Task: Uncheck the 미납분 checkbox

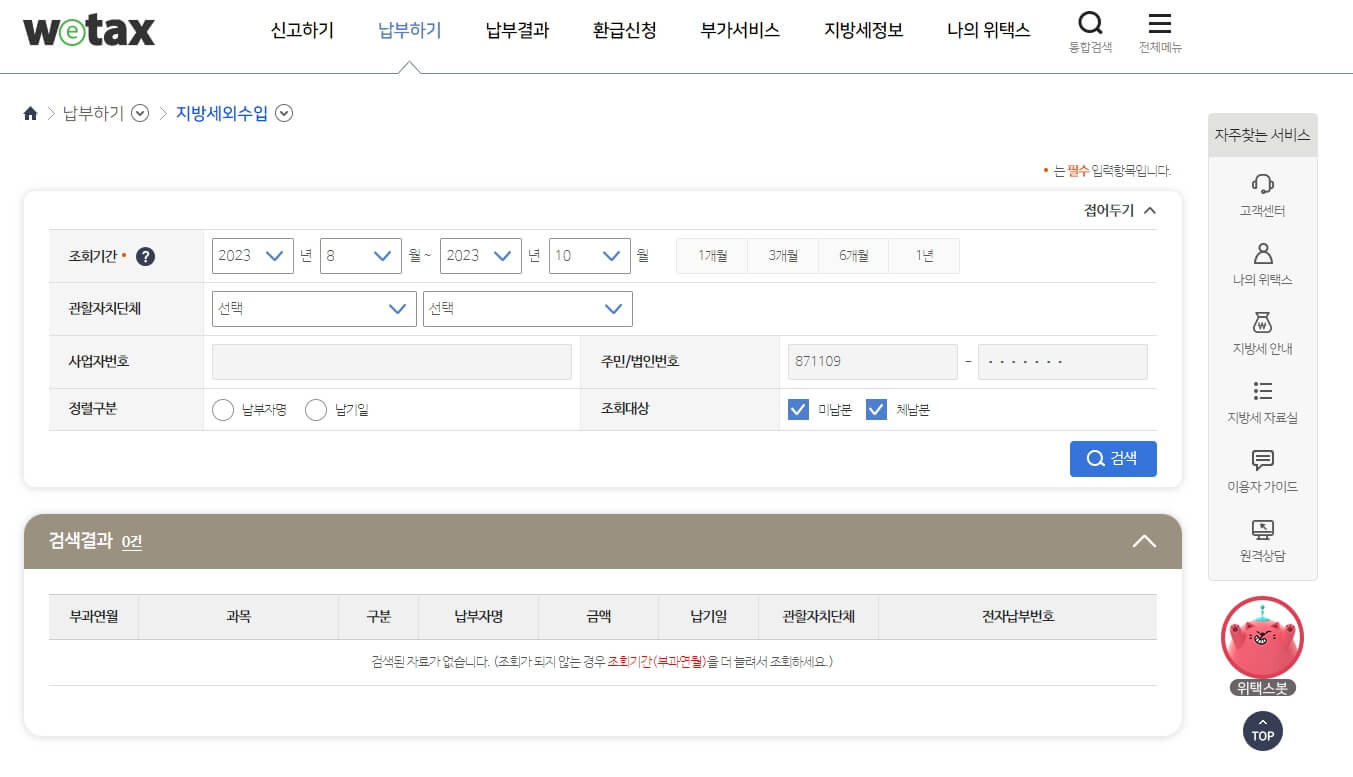Action: pos(798,409)
